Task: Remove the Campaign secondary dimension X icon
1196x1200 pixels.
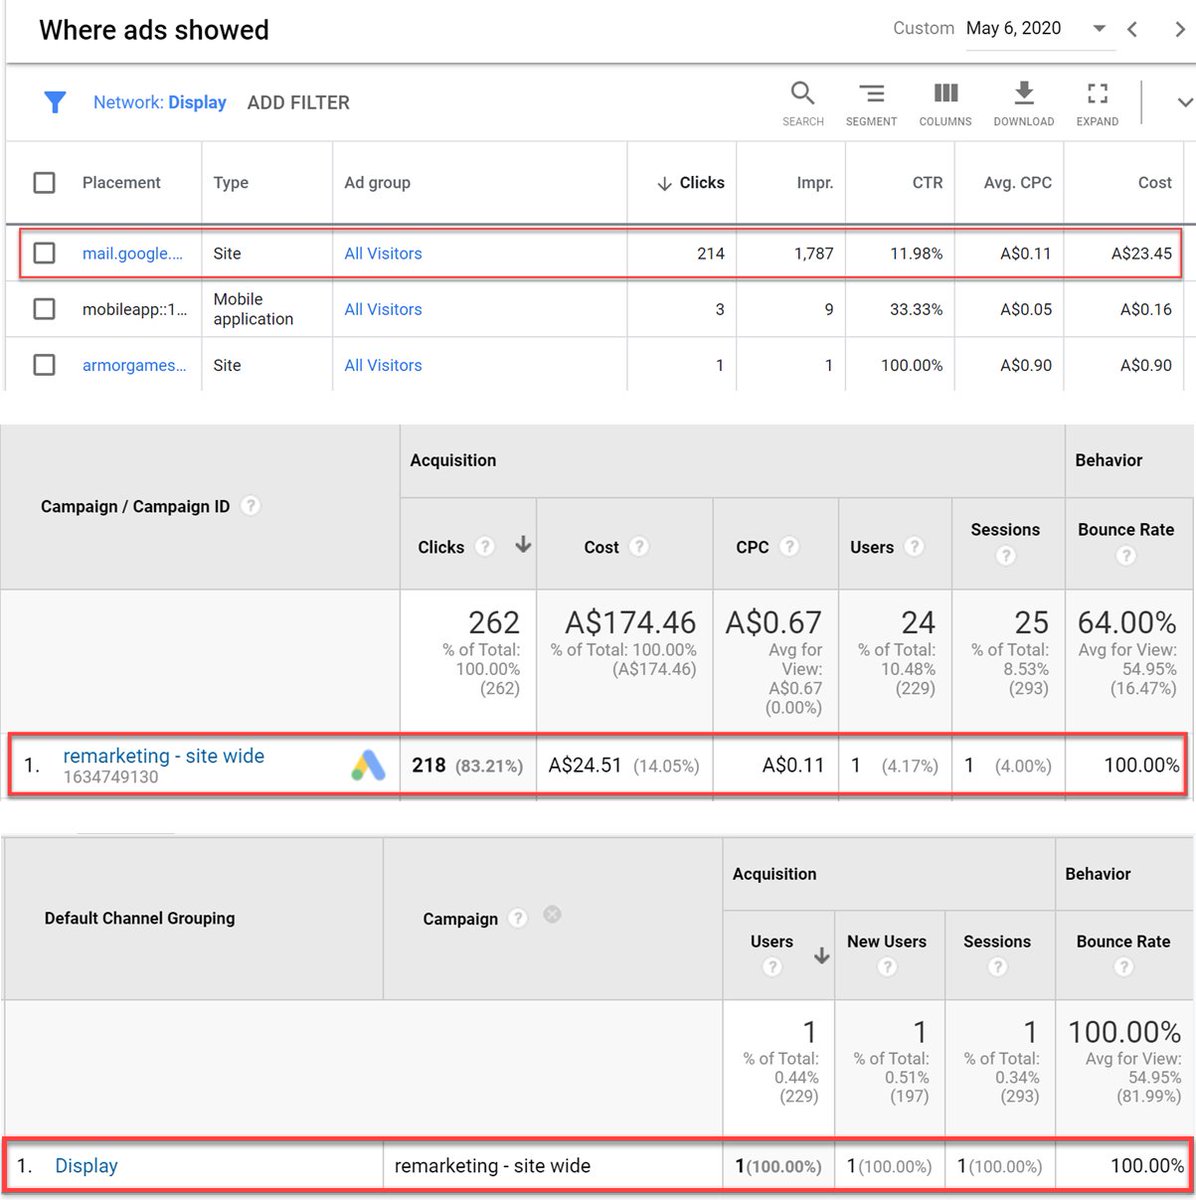Action: pos(552,914)
